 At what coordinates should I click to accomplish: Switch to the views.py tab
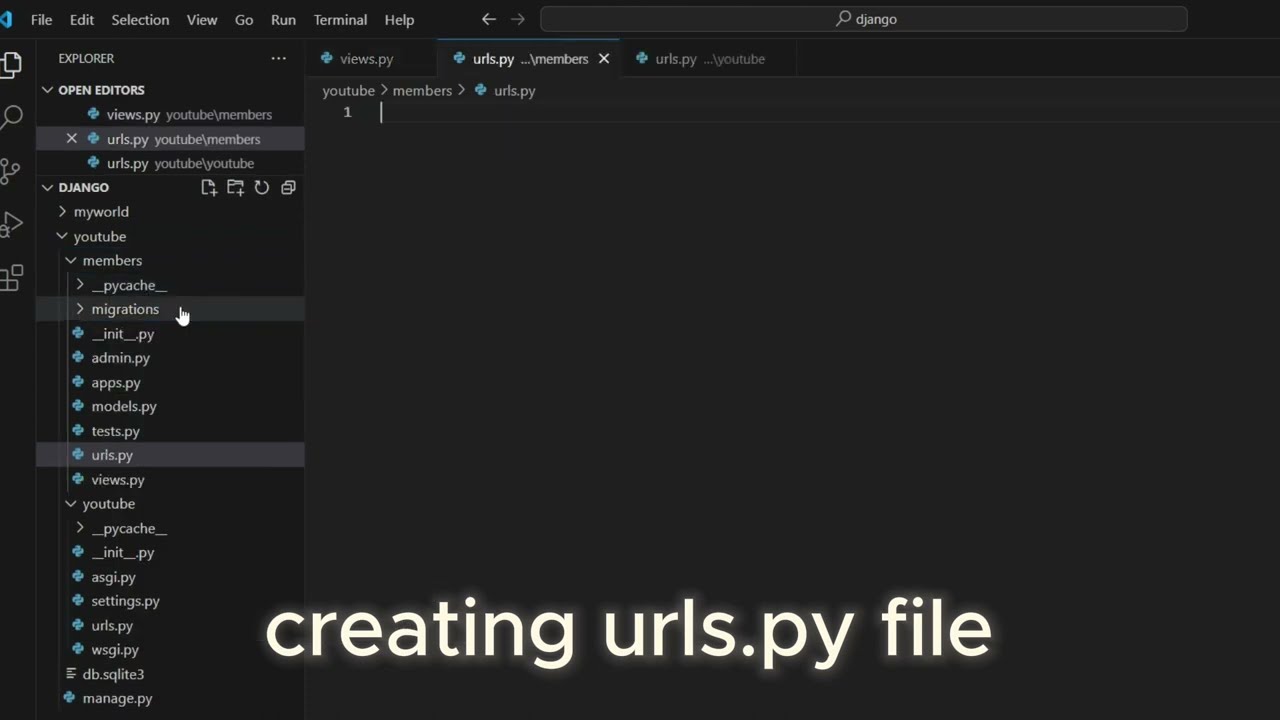(x=371, y=59)
